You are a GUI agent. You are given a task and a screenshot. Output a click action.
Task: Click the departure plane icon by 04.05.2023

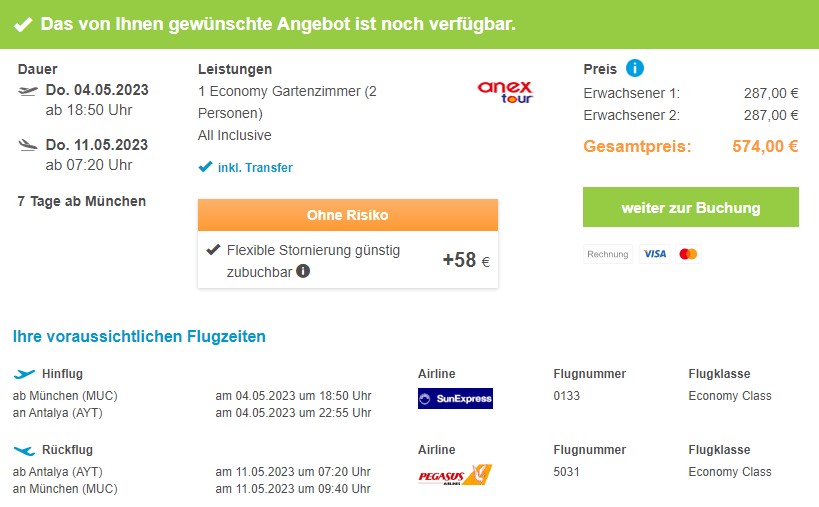tap(28, 91)
